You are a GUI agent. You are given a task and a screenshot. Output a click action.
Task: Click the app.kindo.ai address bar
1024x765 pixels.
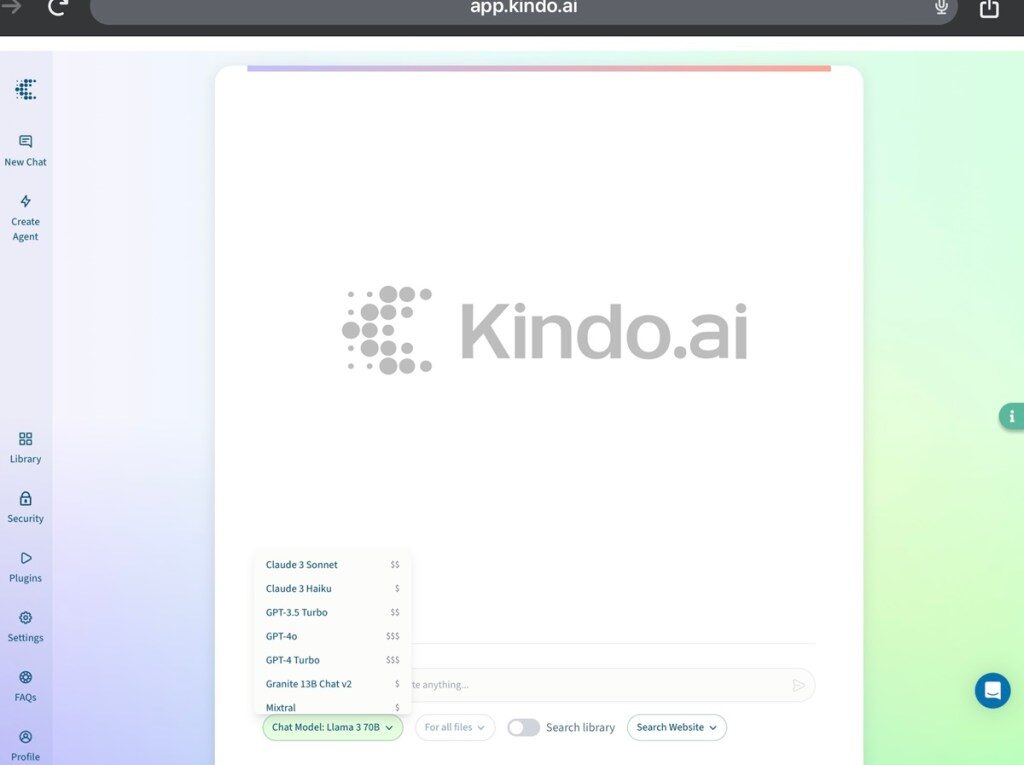[x=523, y=8]
